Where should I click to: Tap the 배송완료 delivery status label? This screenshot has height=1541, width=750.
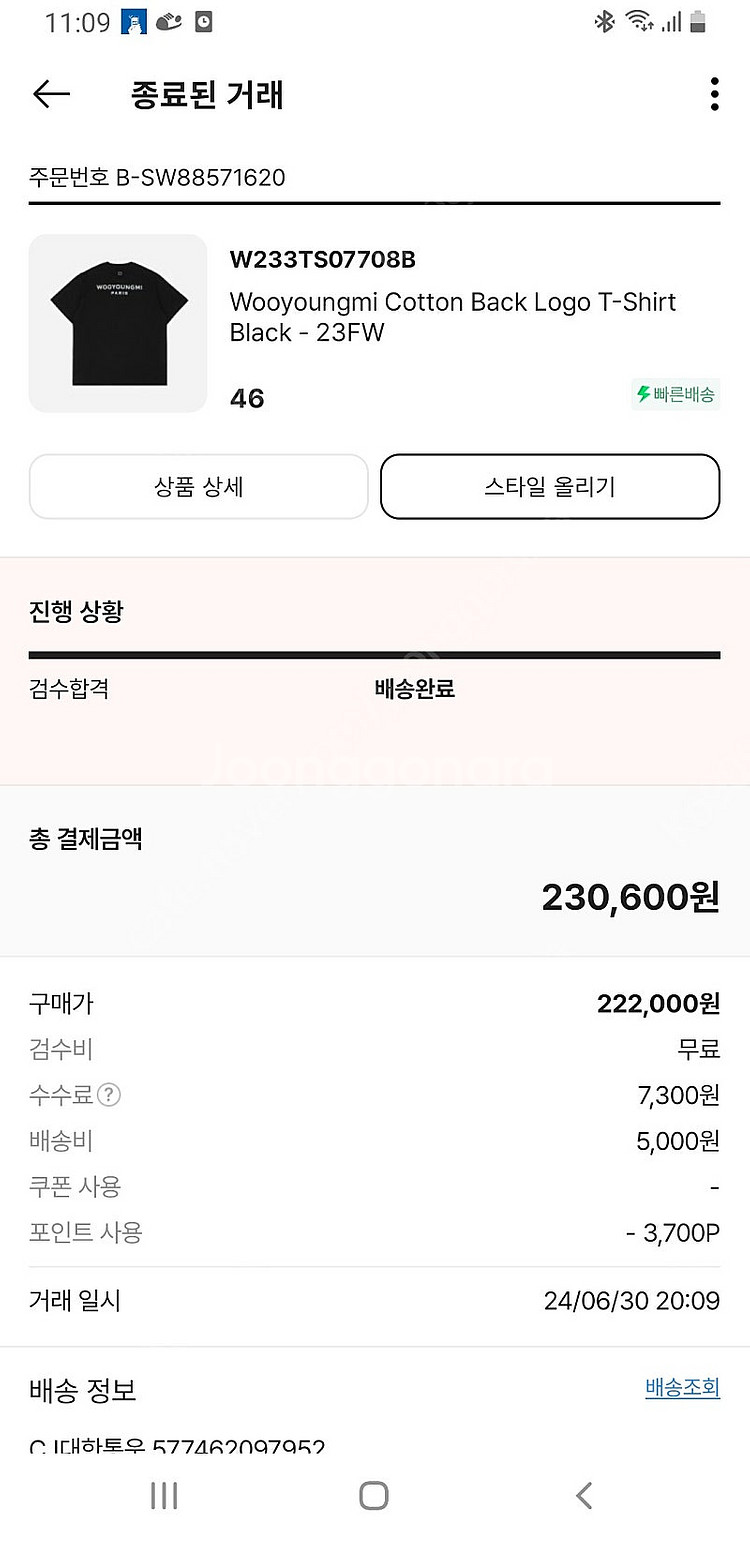(414, 689)
